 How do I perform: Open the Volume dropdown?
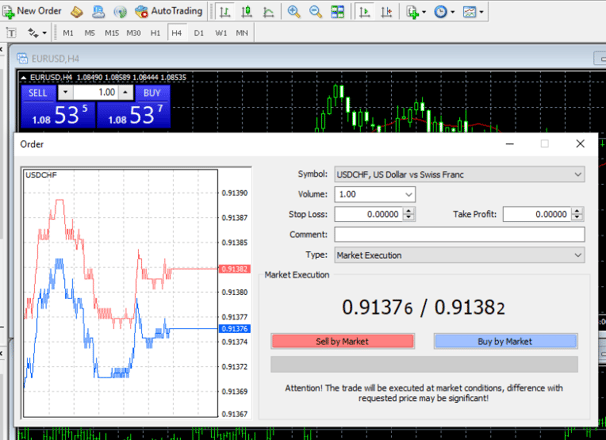[x=374, y=194]
